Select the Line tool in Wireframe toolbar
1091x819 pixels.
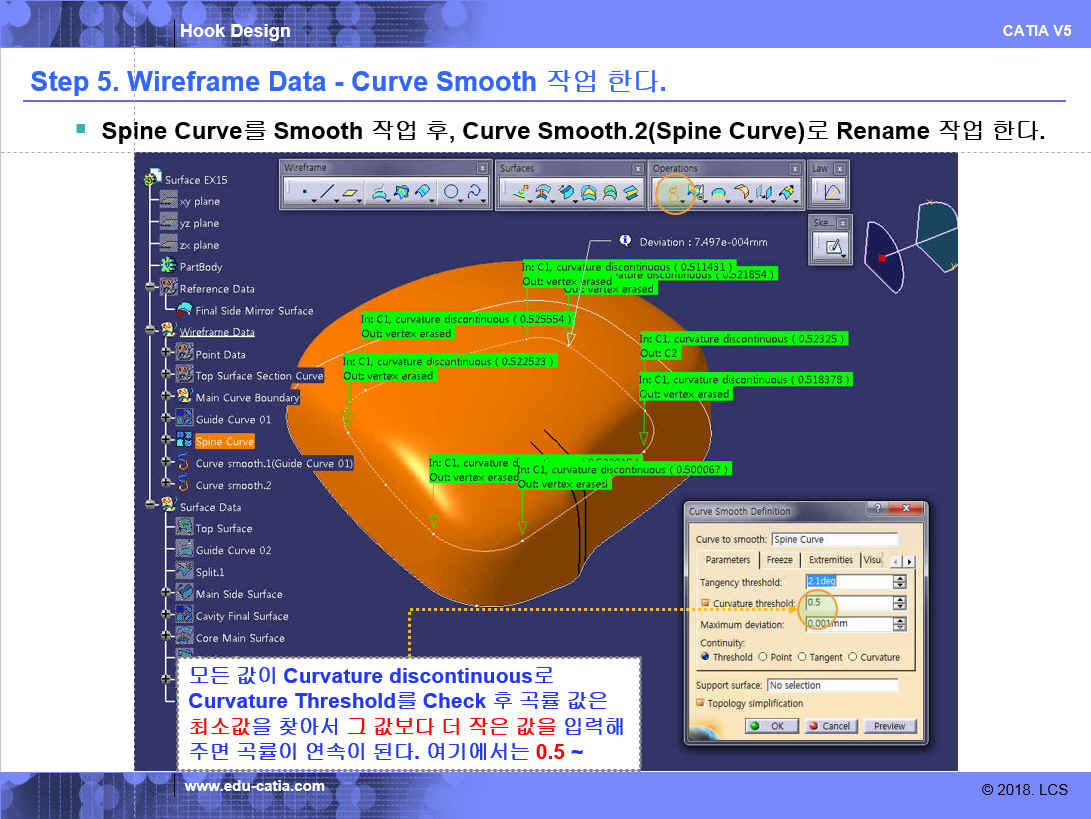coord(327,192)
